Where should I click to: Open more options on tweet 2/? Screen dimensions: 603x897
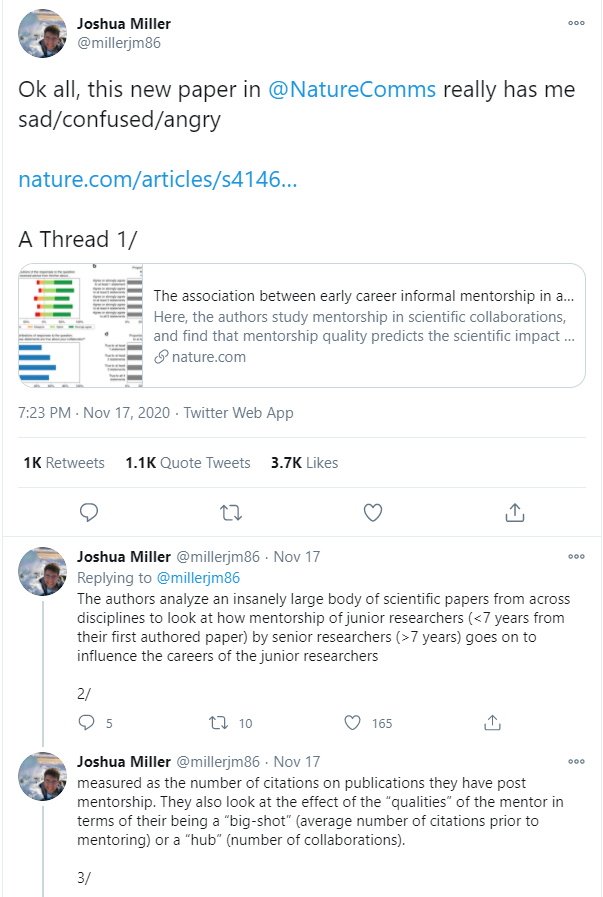576,556
